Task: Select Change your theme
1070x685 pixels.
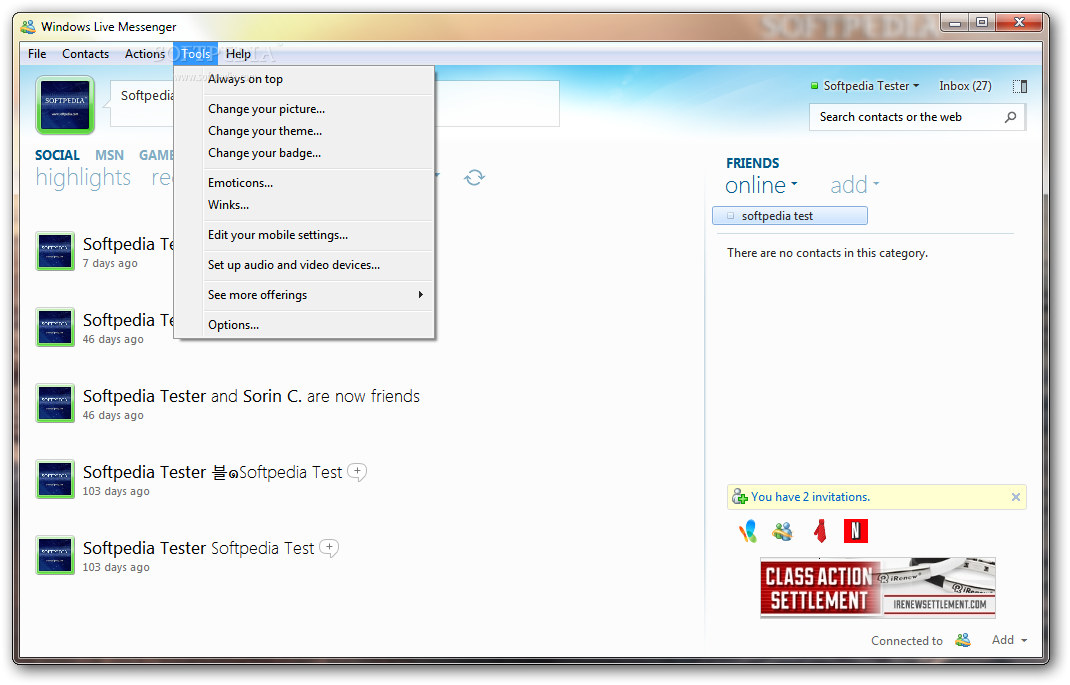Action: [x=304, y=131]
